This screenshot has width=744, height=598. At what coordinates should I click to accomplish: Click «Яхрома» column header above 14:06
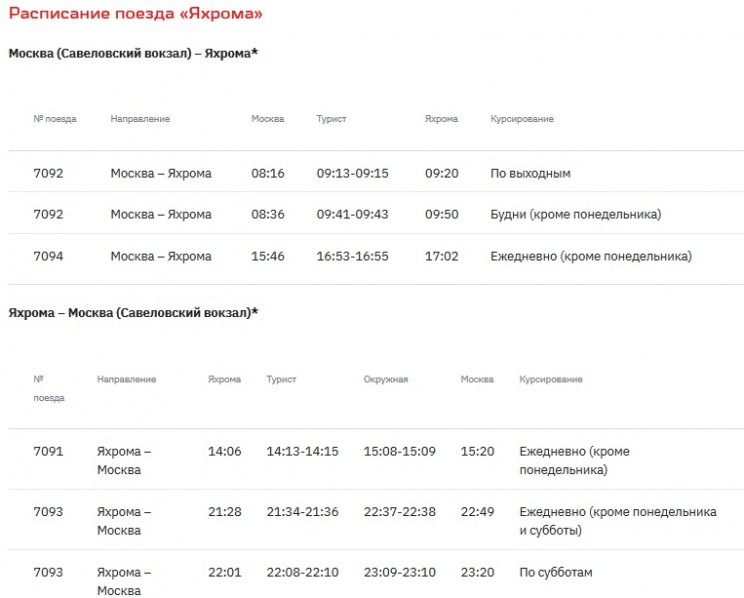pos(224,379)
